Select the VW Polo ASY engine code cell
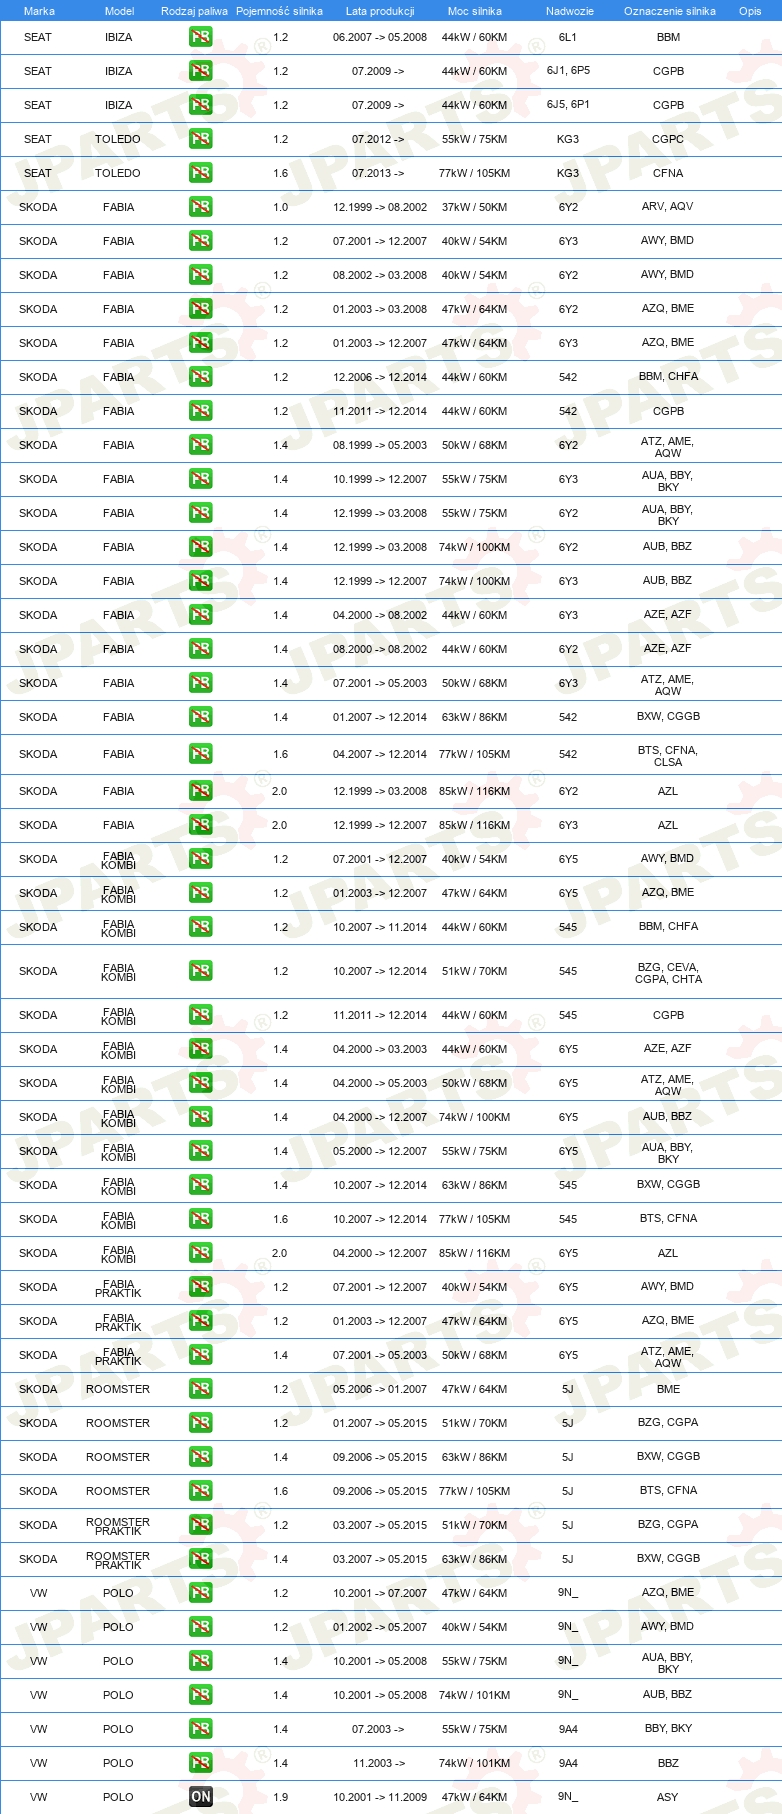The width and height of the screenshot is (782, 1814). [668, 1797]
